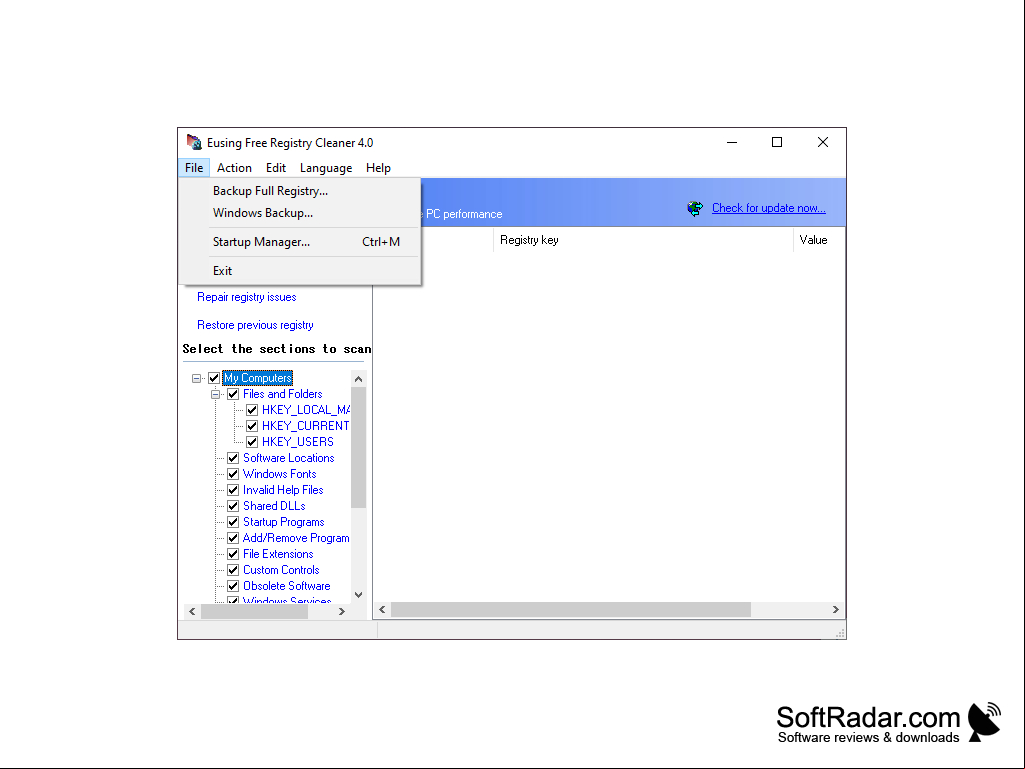Click the tree vertical scrollbar thumb

358,447
